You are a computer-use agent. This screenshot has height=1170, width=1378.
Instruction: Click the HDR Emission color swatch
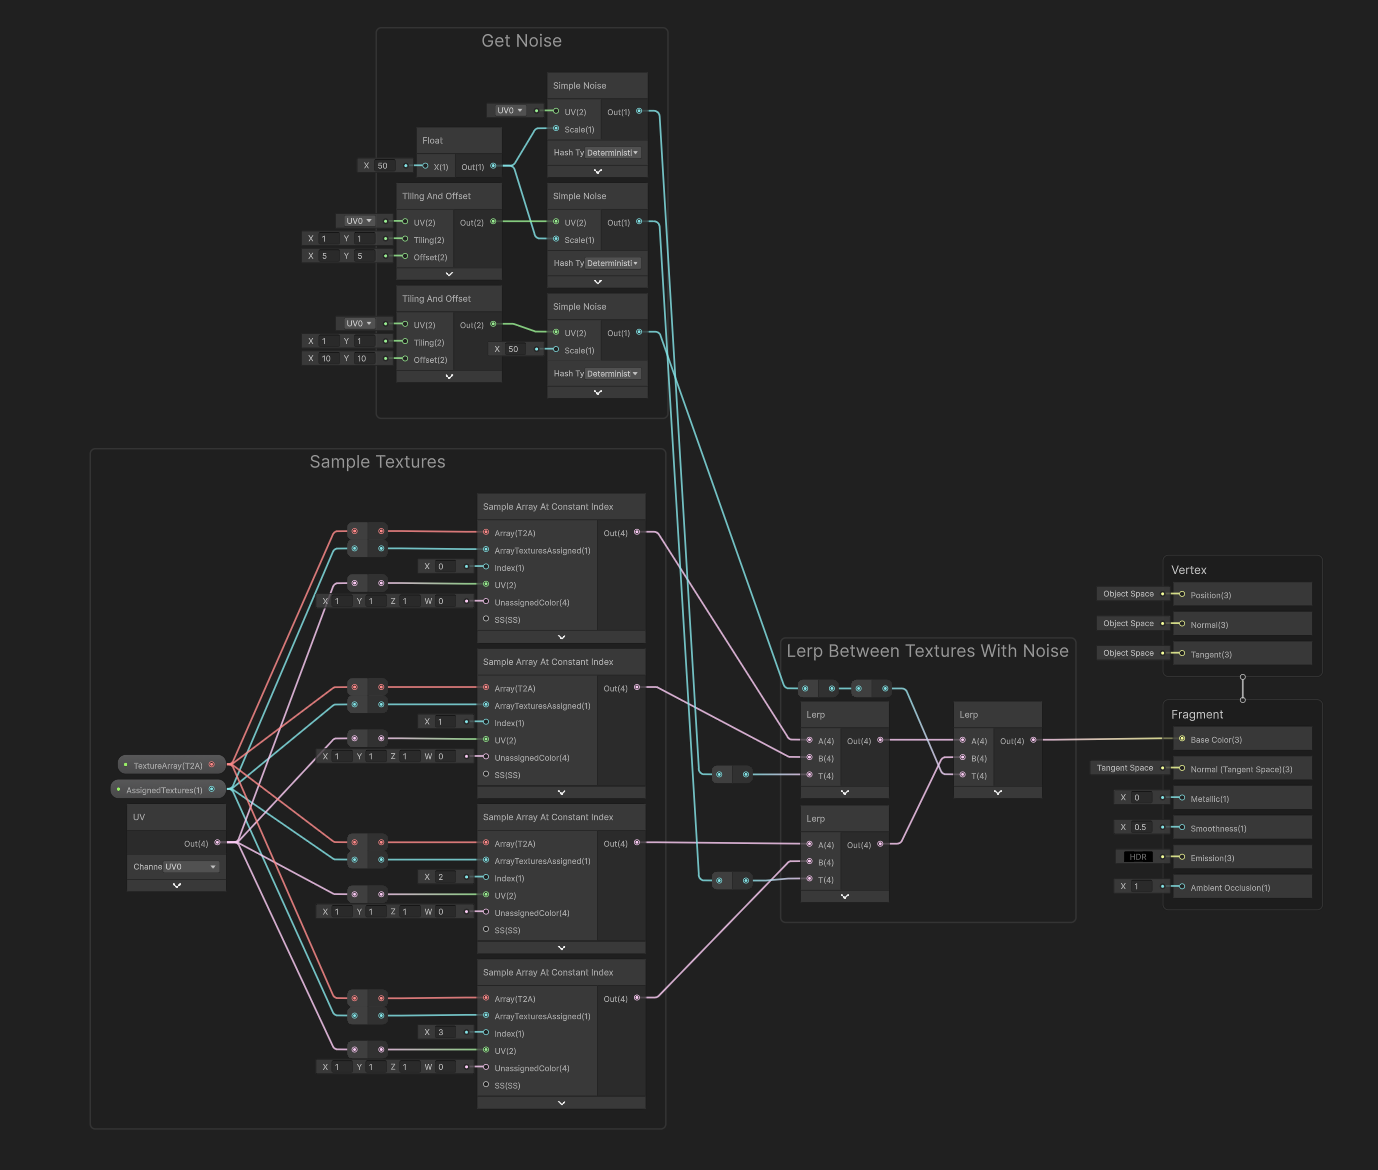(1138, 857)
